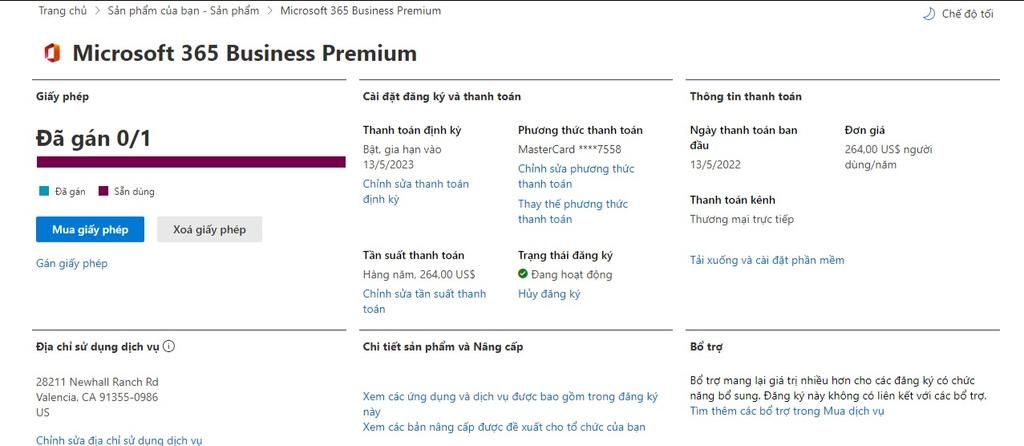Click the info icon next to Địa chỉ sử dụng dịch vụ
1024x446 pixels.
(168, 346)
